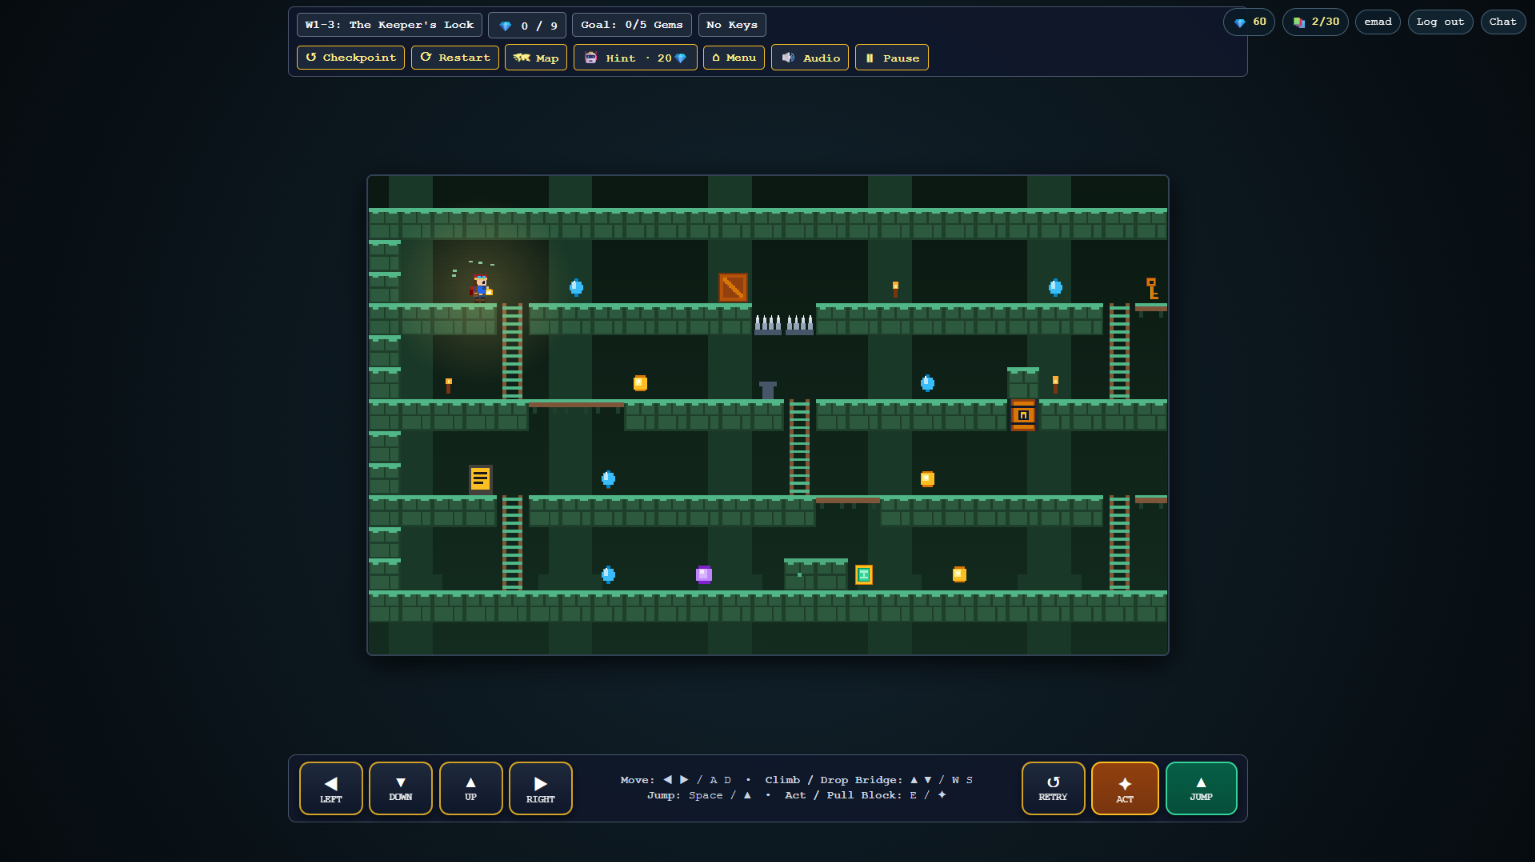Image resolution: width=1535 pixels, height=862 pixels.
Task: Click the green JUMP button
Action: tap(1201, 788)
